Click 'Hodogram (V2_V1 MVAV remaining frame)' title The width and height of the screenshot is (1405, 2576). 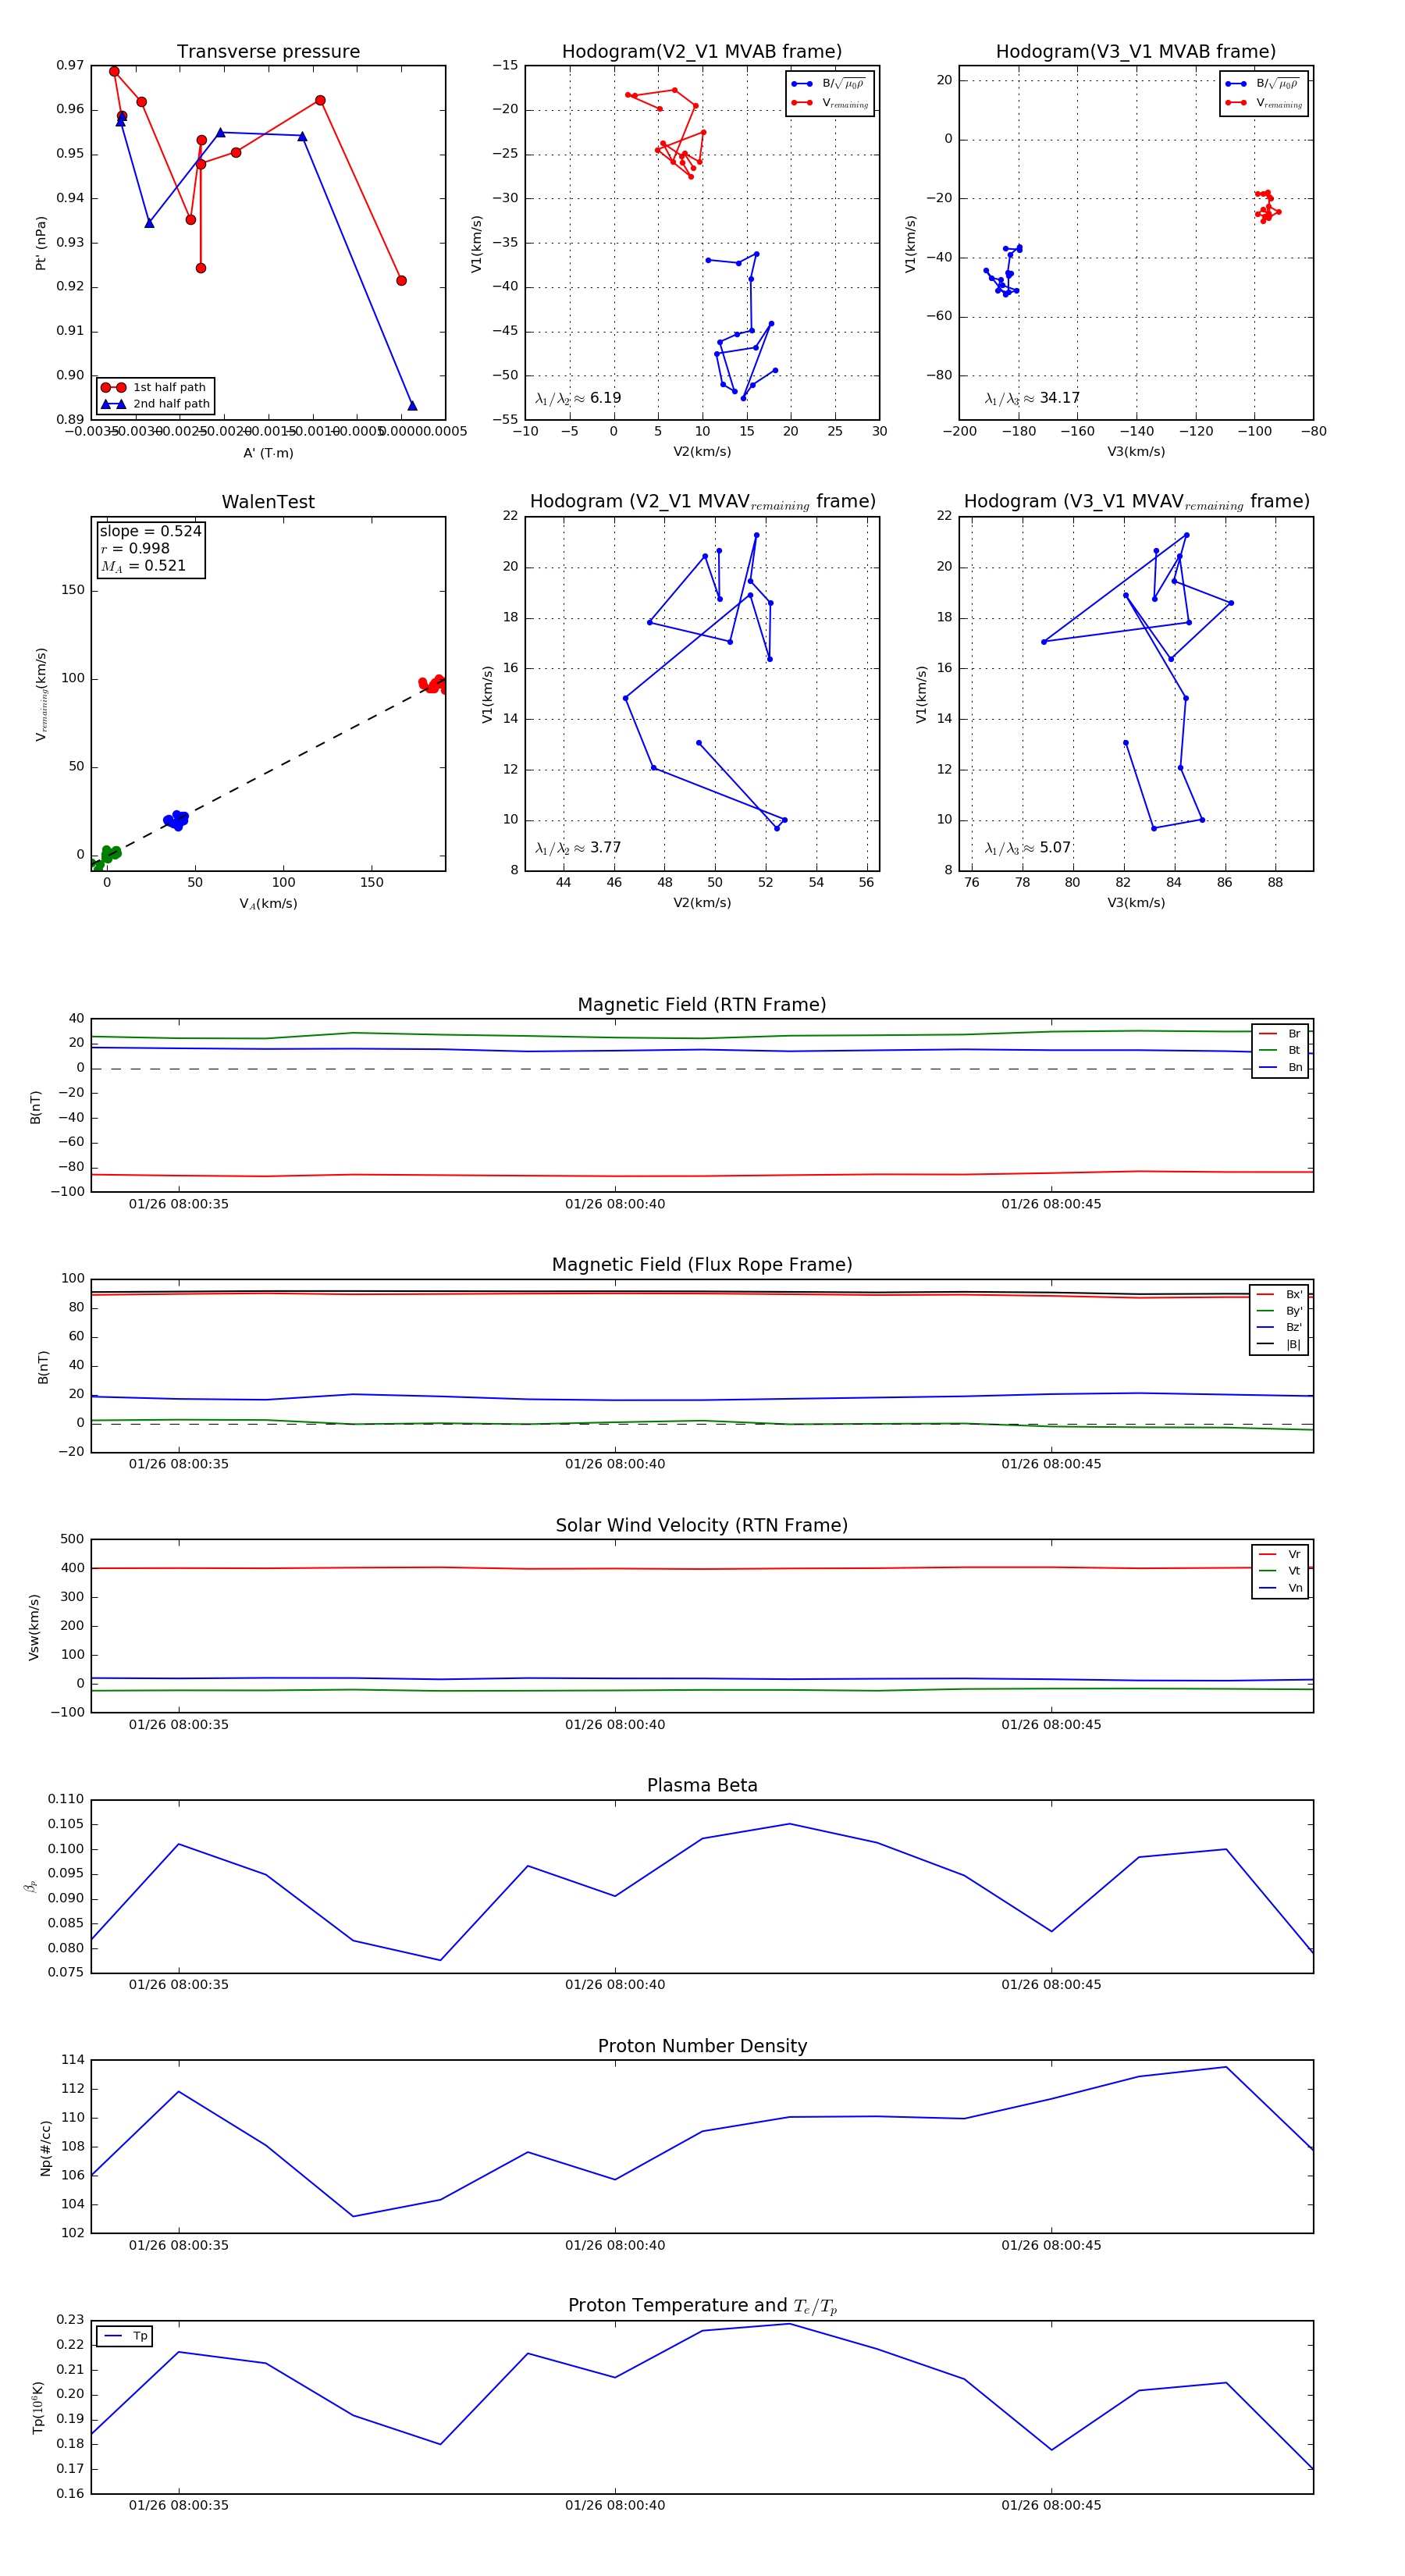tap(702, 502)
